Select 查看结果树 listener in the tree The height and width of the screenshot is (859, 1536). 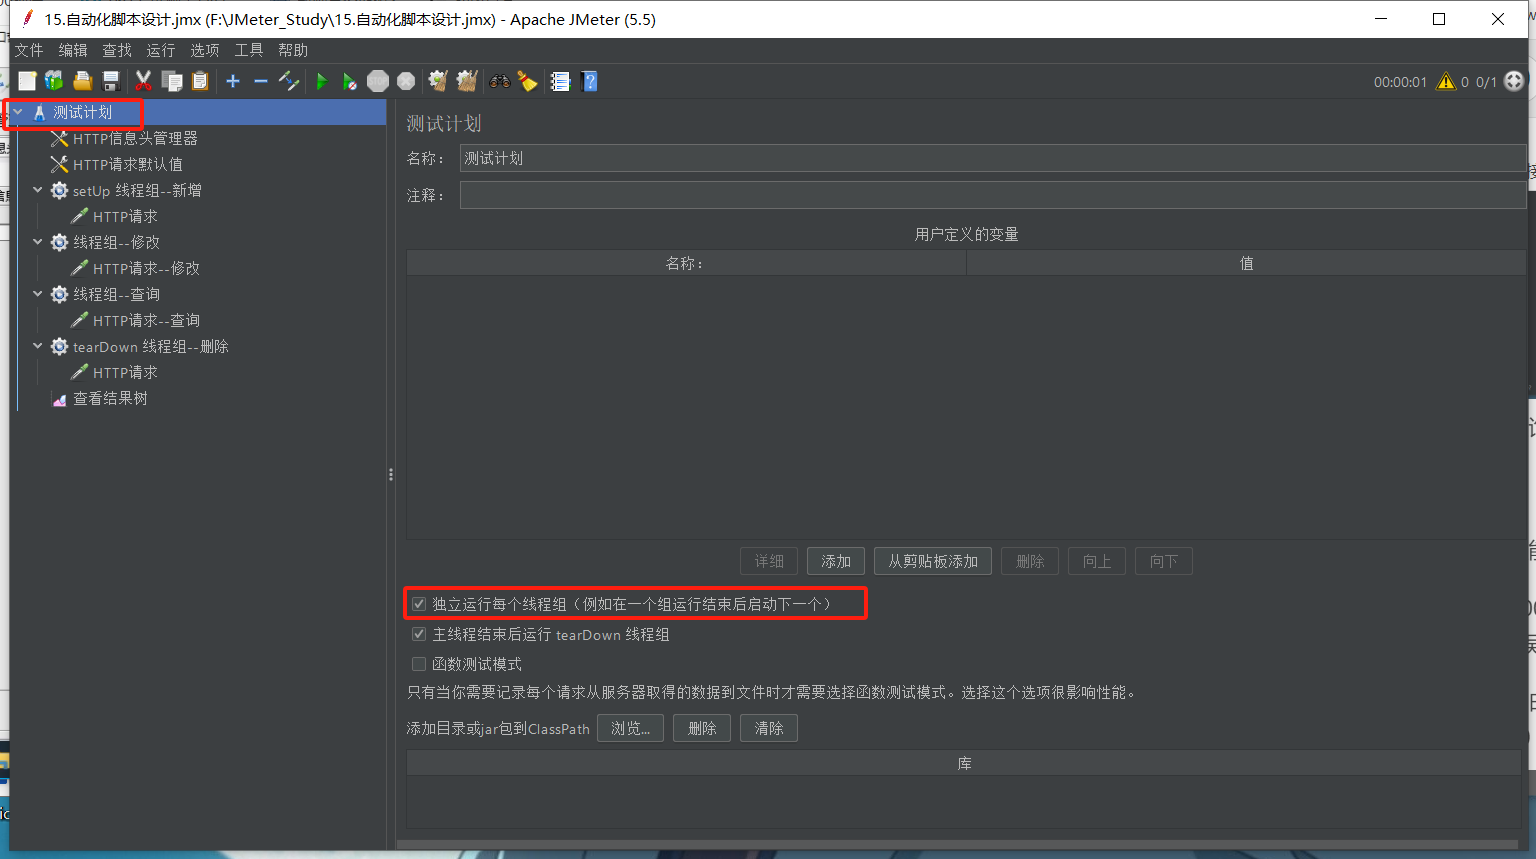[x=110, y=398]
